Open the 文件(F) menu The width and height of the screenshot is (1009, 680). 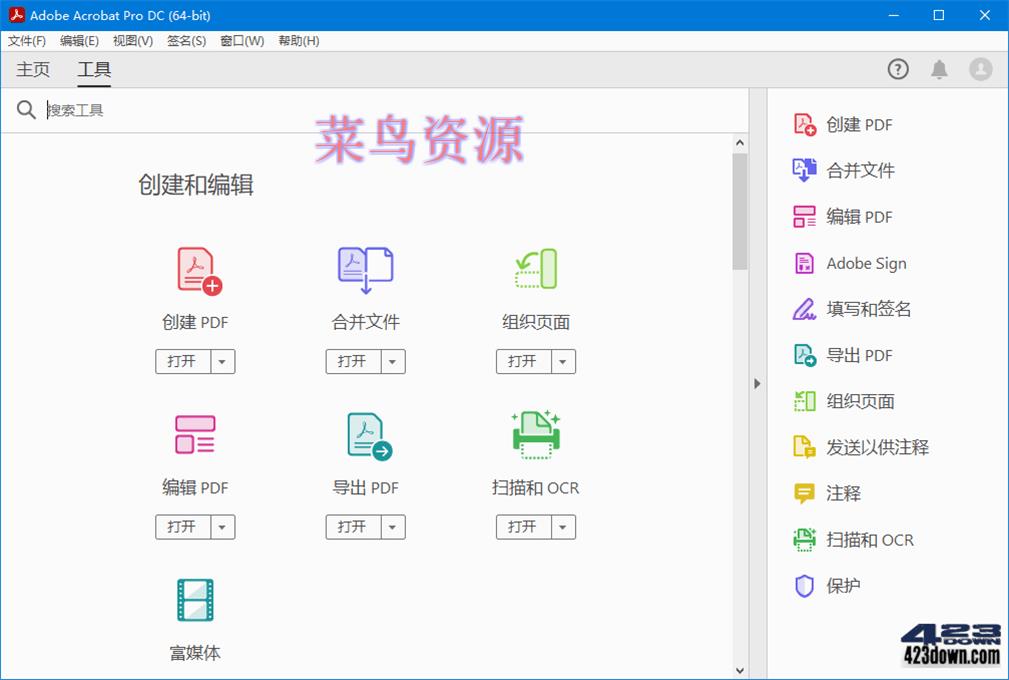pos(26,41)
